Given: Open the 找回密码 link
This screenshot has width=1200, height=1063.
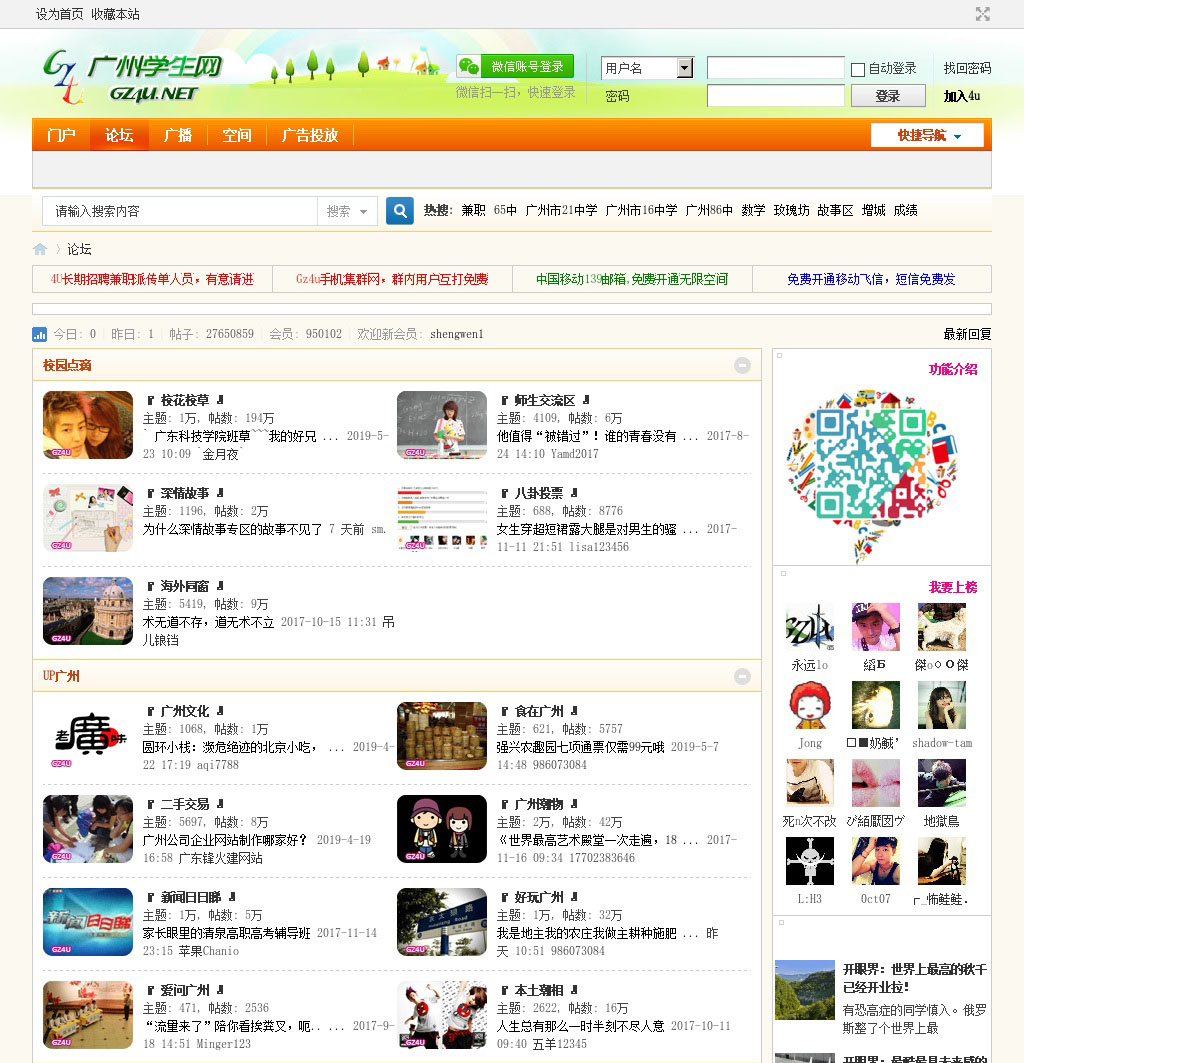Looking at the screenshot, I should point(967,68).
